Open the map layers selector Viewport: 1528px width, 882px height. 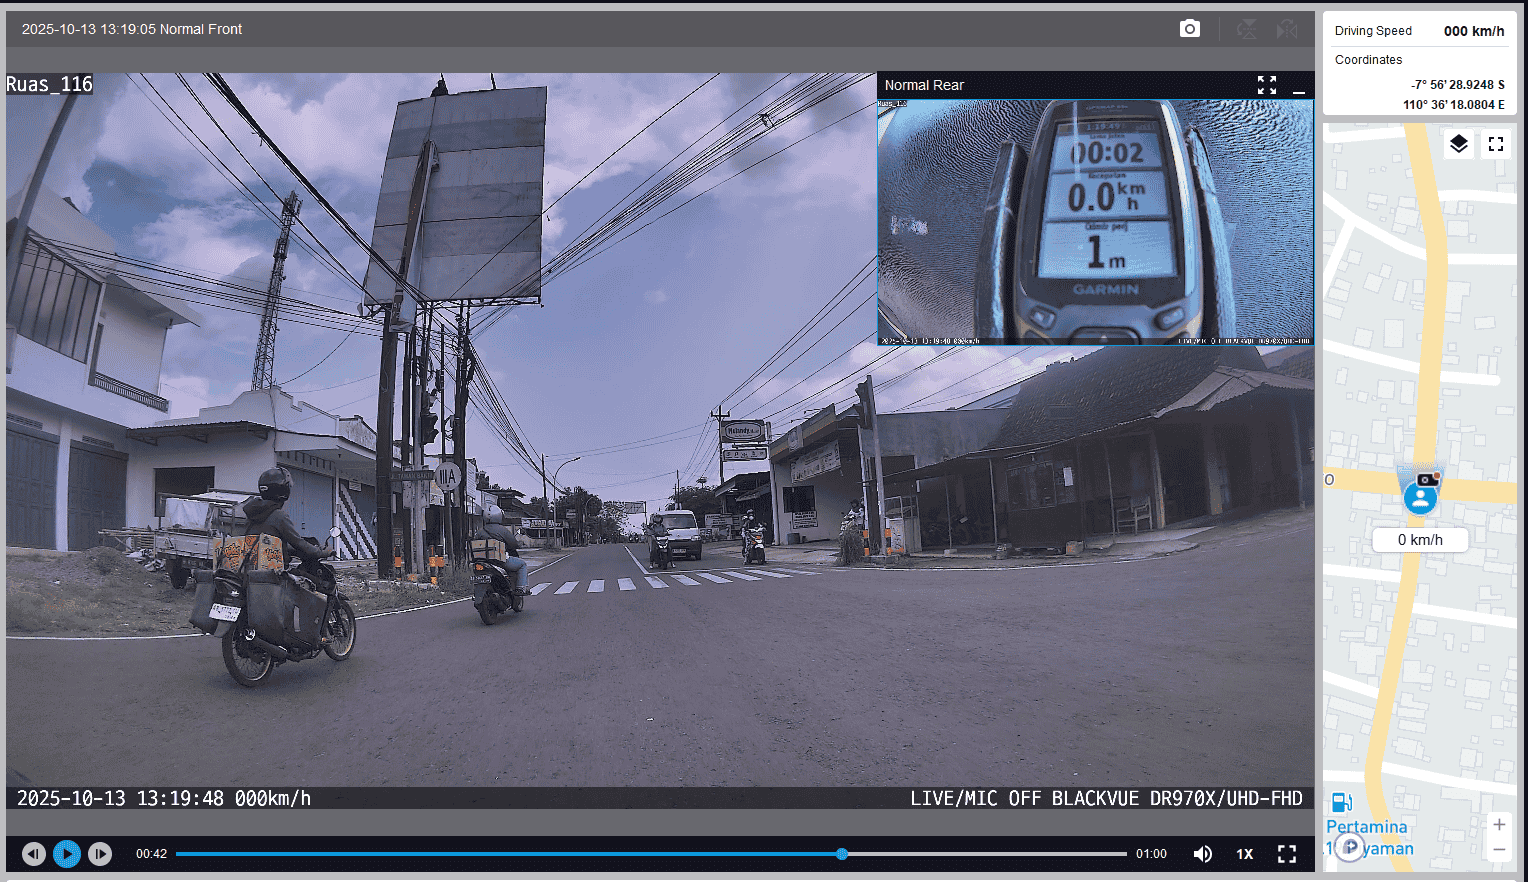pyautogui.click(x=1459, y=144)
